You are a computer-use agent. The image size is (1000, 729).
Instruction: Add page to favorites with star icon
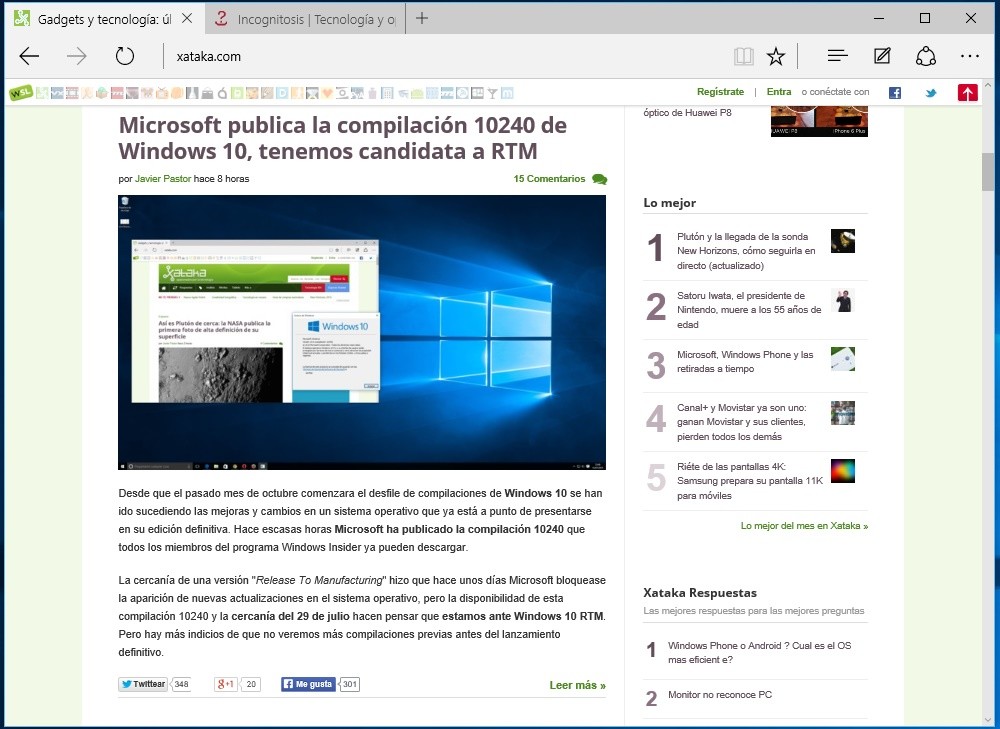[776, 56]
